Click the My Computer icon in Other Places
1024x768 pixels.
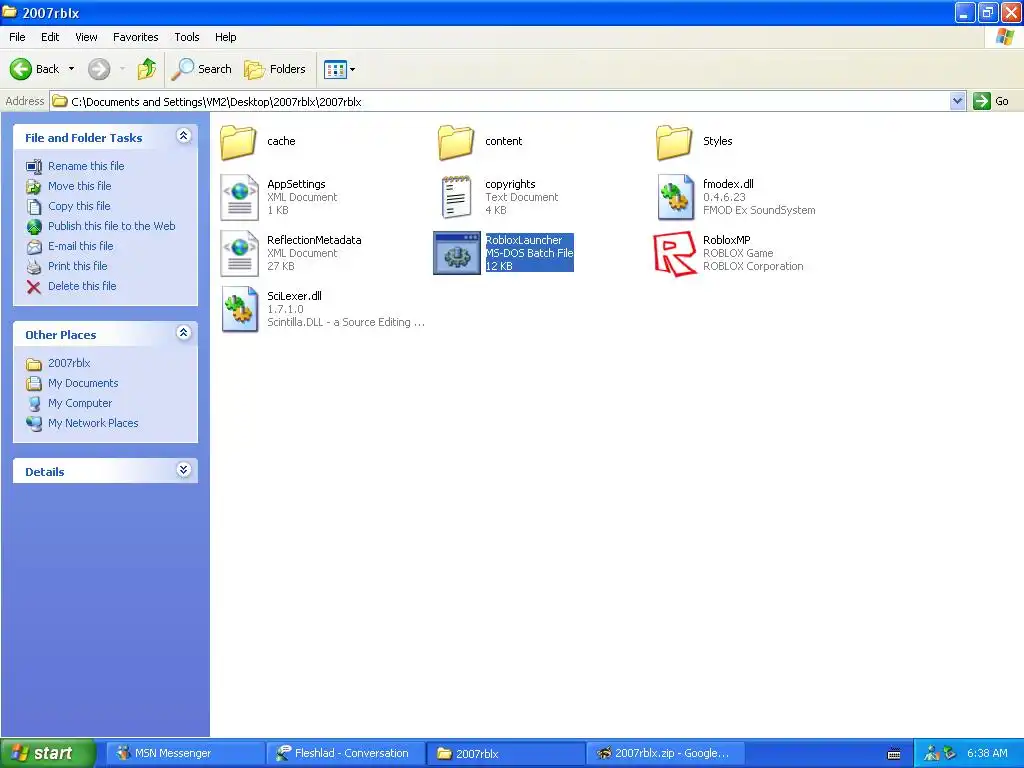click(x=34, y=404)
